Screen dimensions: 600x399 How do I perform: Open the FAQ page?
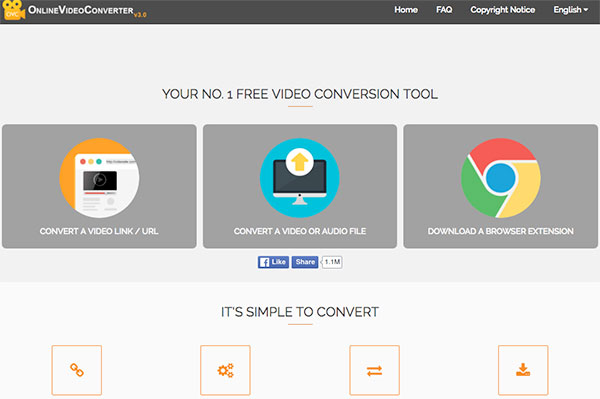[x=444, y=10]
